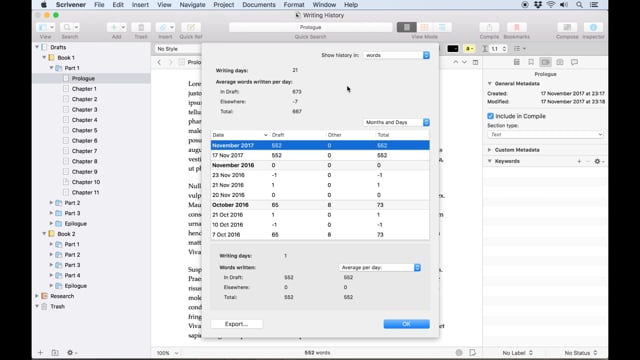
Task: Open the Scrivener app menu
Action: (x=71, y=5)
